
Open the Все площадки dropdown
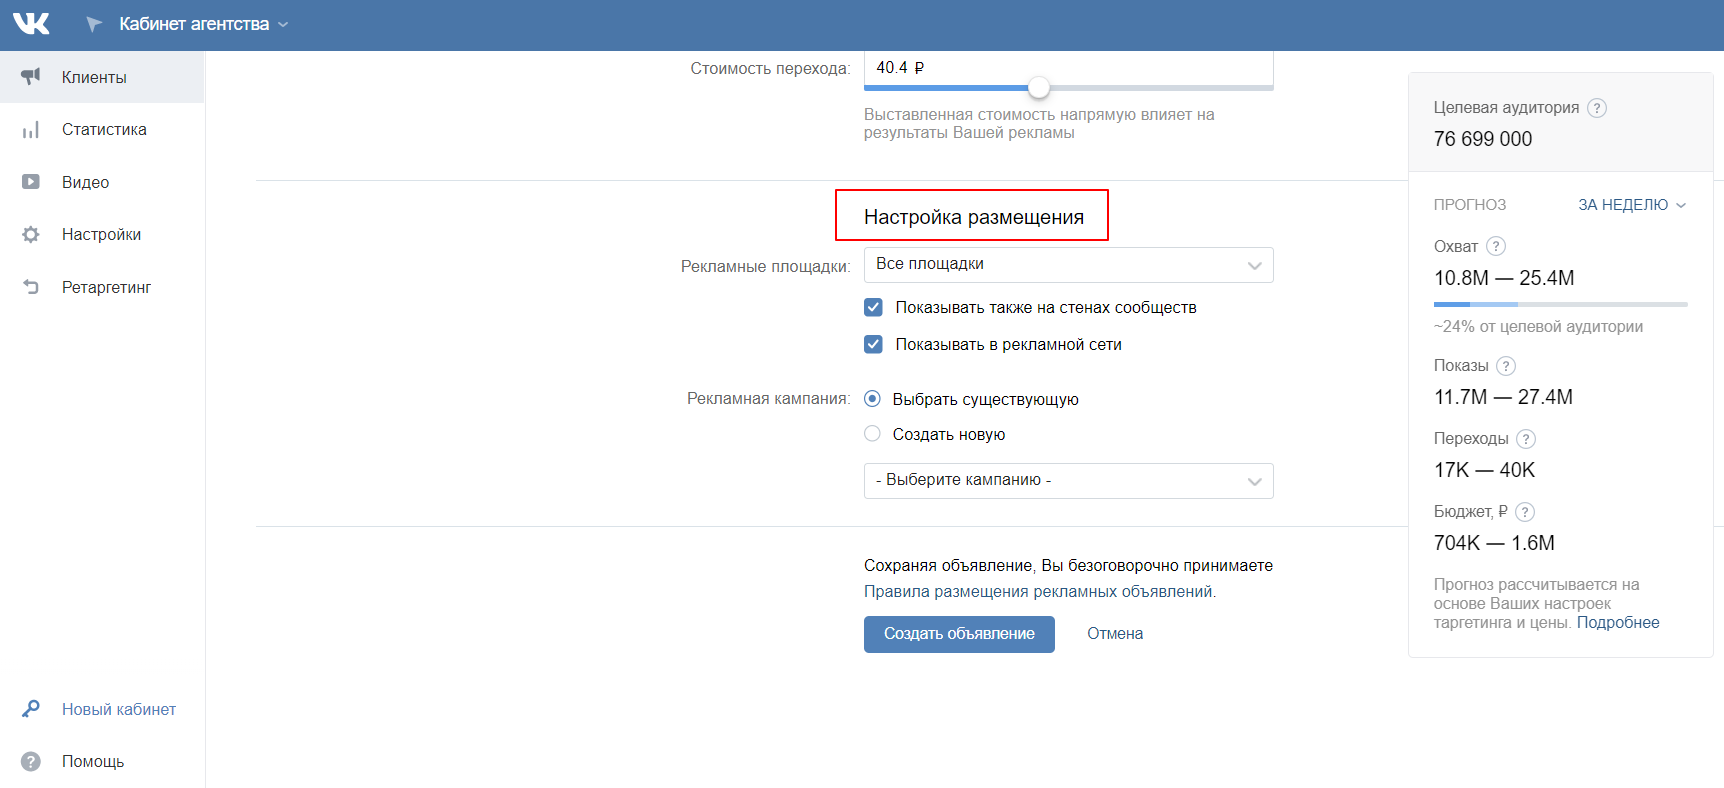point(1068,265)
